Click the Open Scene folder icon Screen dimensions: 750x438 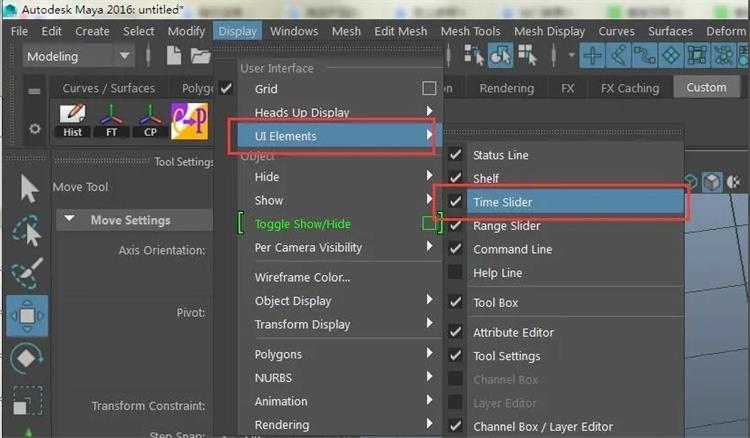201,56
